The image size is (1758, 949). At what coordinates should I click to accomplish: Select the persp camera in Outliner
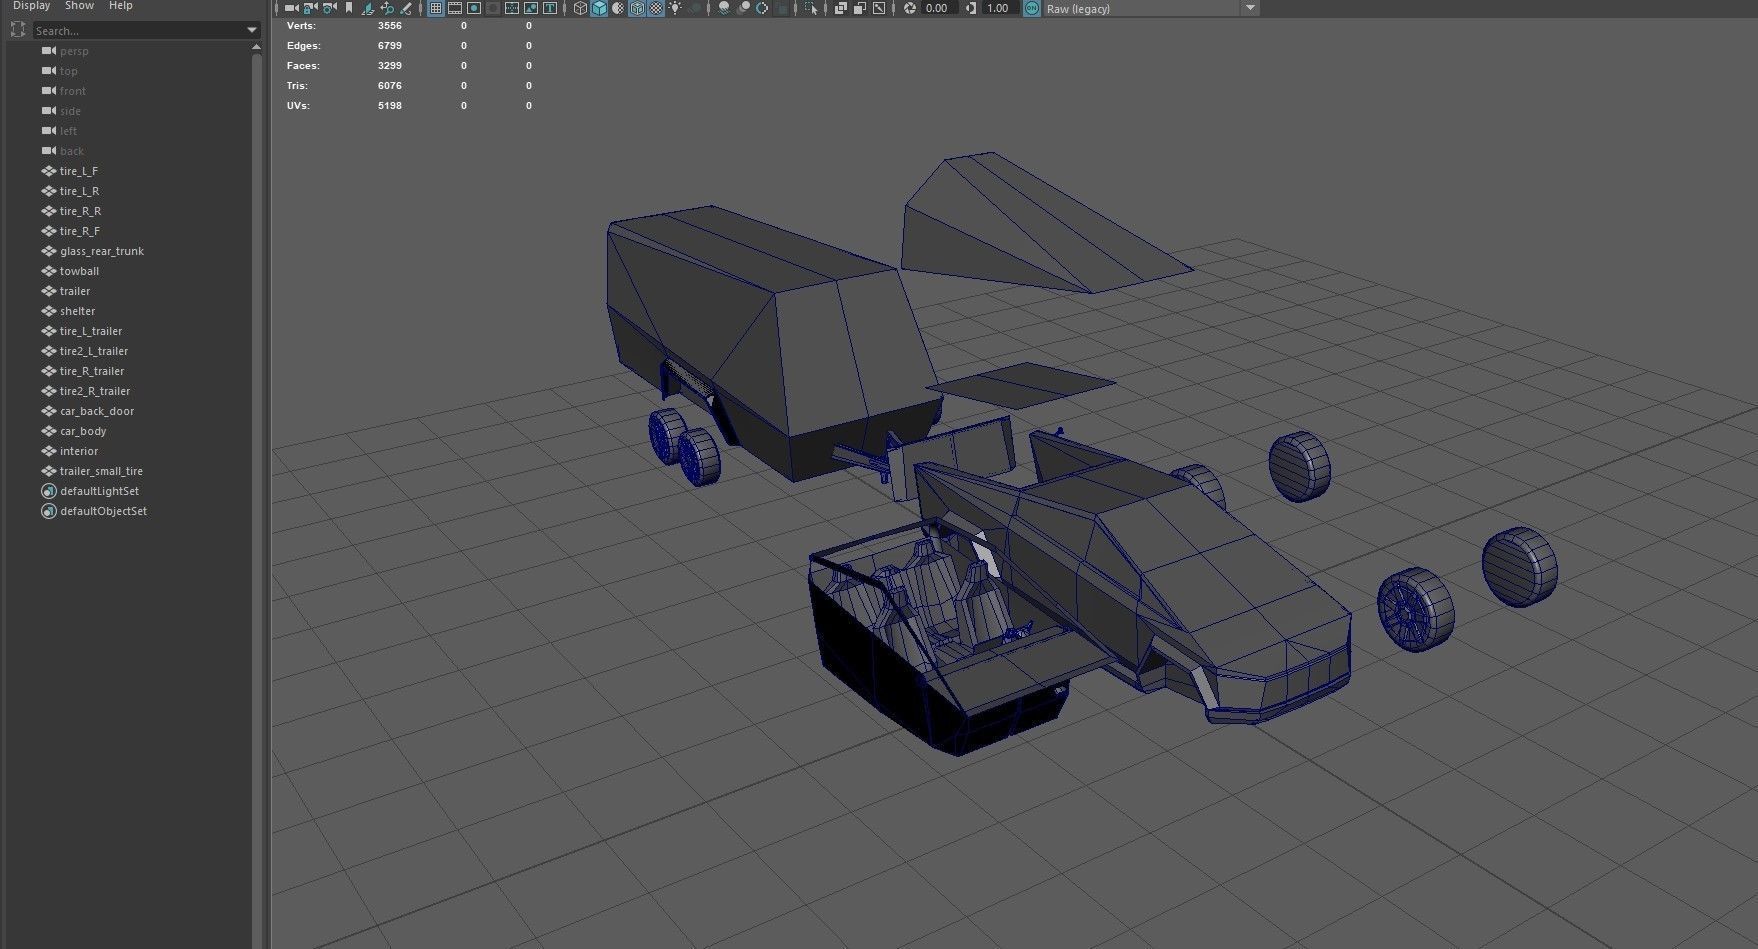click(74, 51)
